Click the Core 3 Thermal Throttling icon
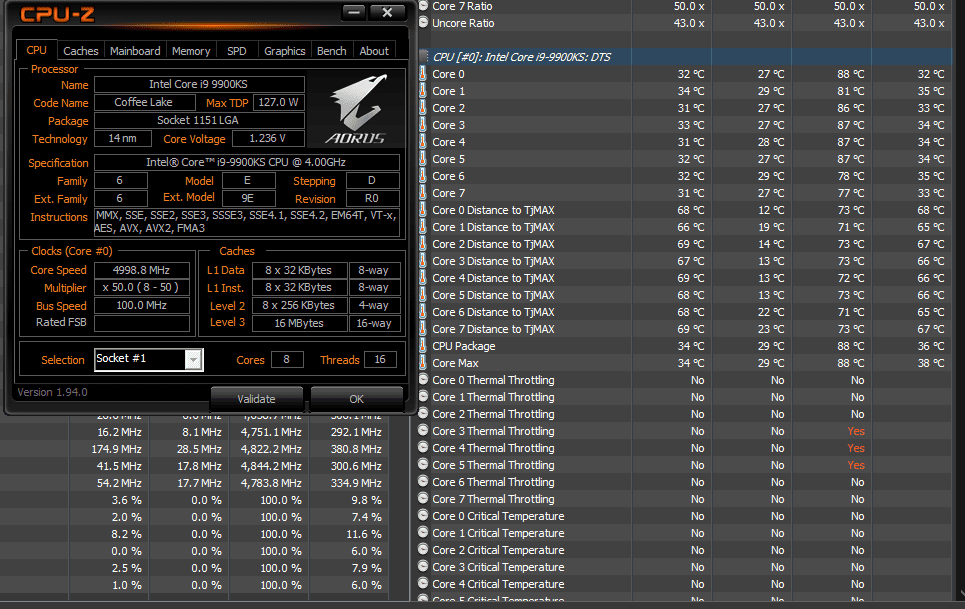Screen dimensions: 965x609 click(423, 431)
